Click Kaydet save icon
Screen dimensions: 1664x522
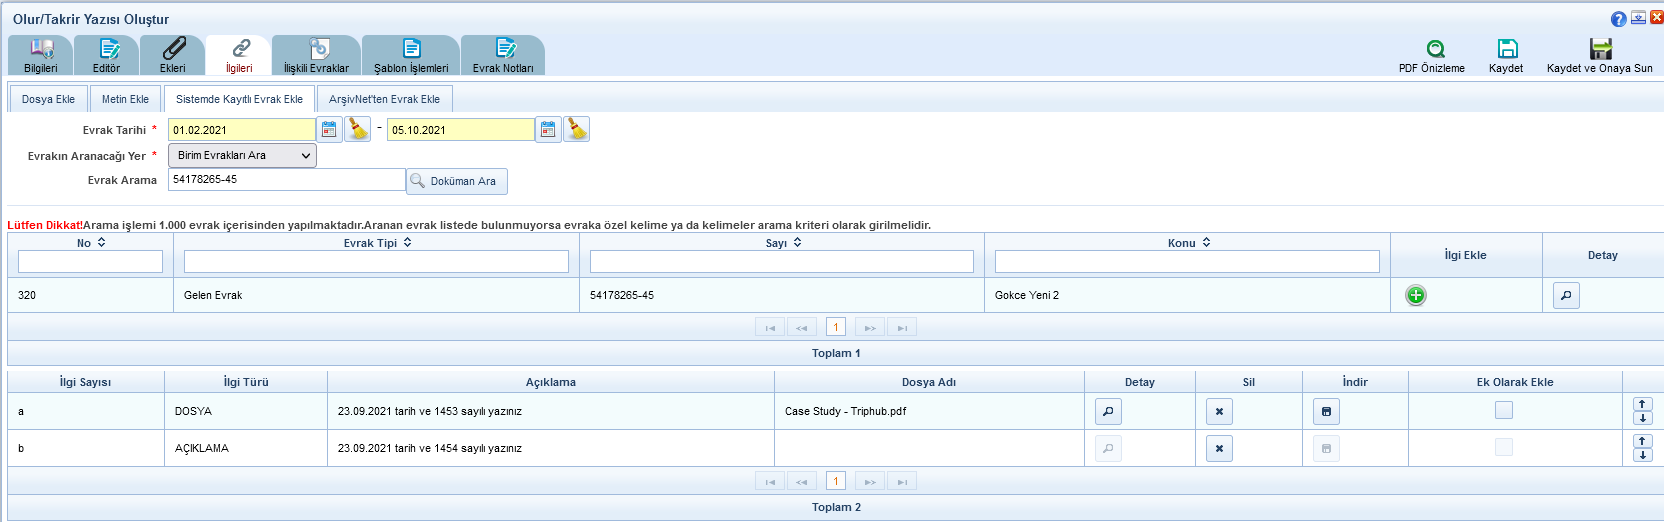(x=1507, y=49)
